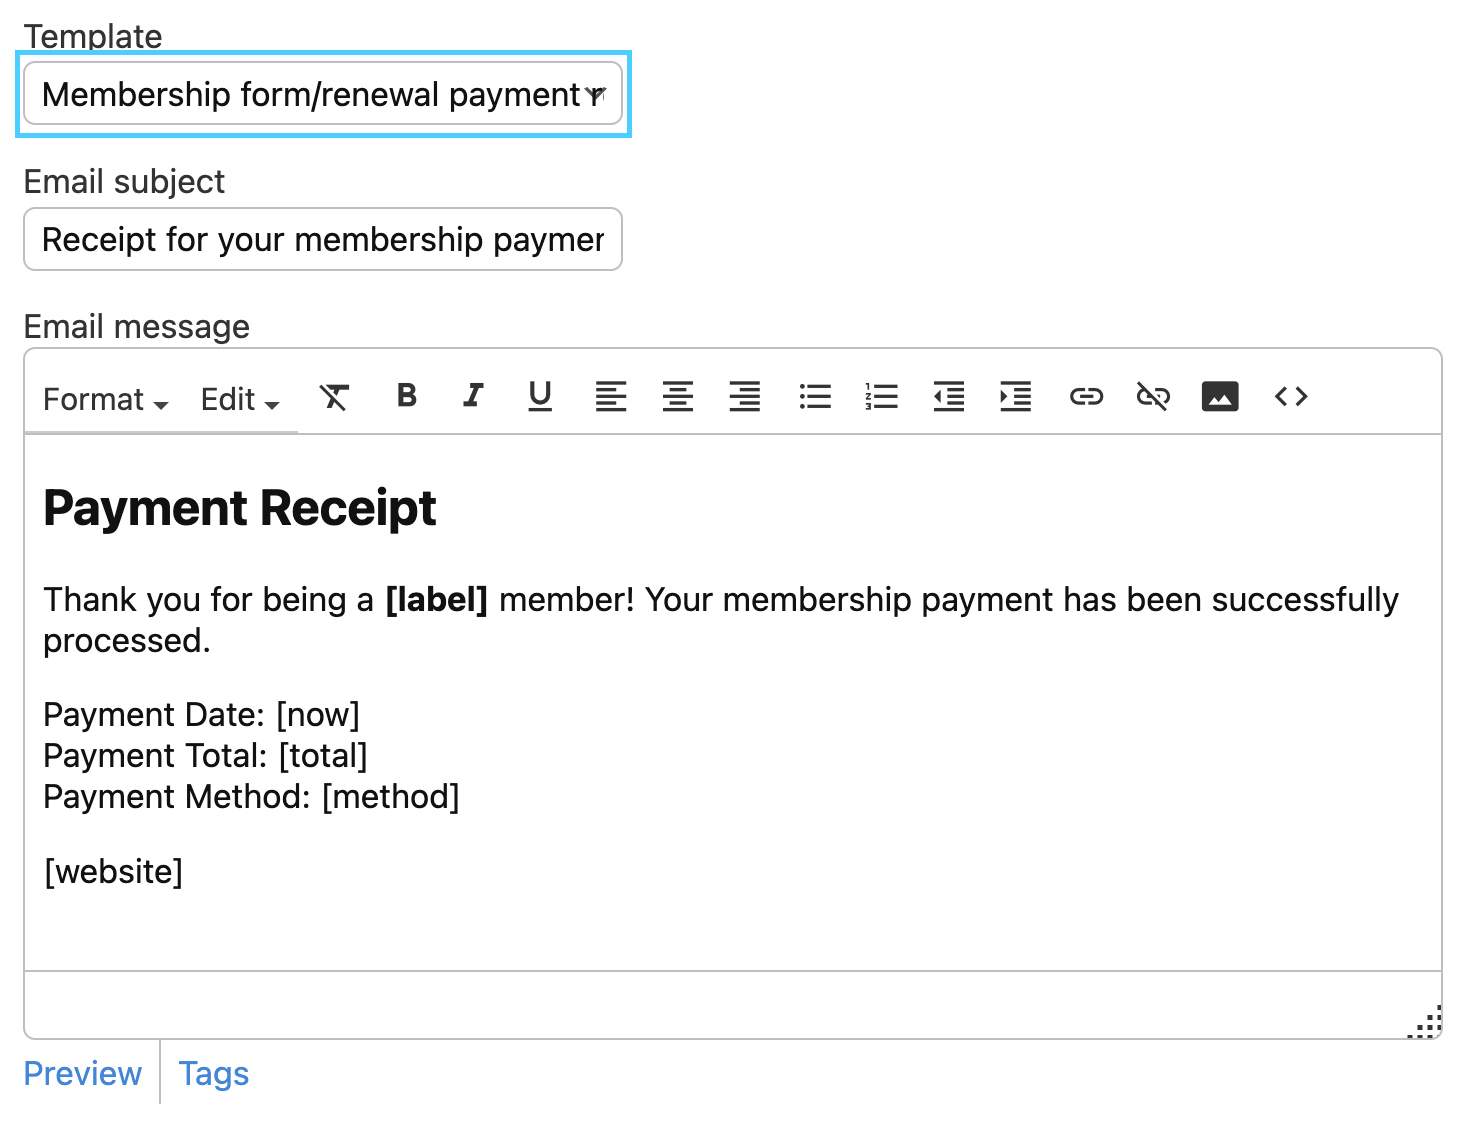The width and height of the screenshot is (1470, 1124).
Task: Open the source code view
Action: click(x=1291, y=397)
